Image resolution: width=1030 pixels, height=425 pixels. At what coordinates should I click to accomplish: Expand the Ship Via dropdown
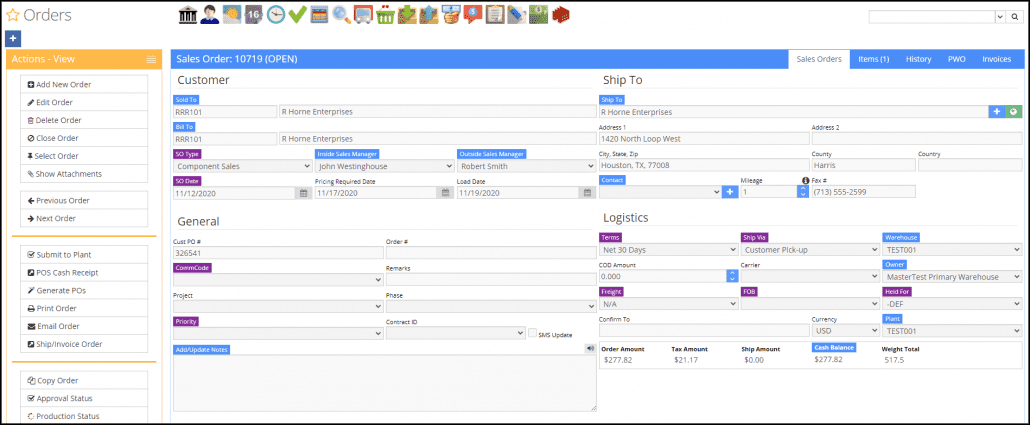[809, 249]
